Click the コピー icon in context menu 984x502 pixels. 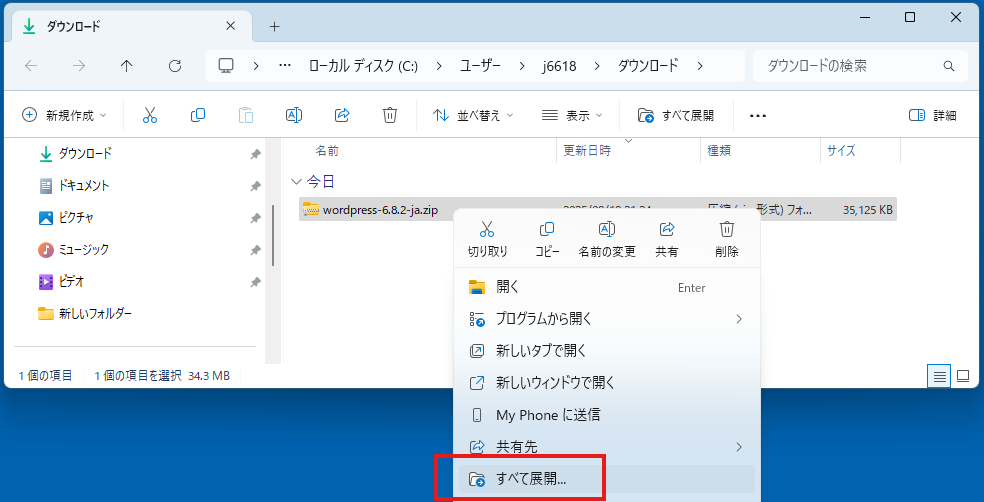coord(547,229)
